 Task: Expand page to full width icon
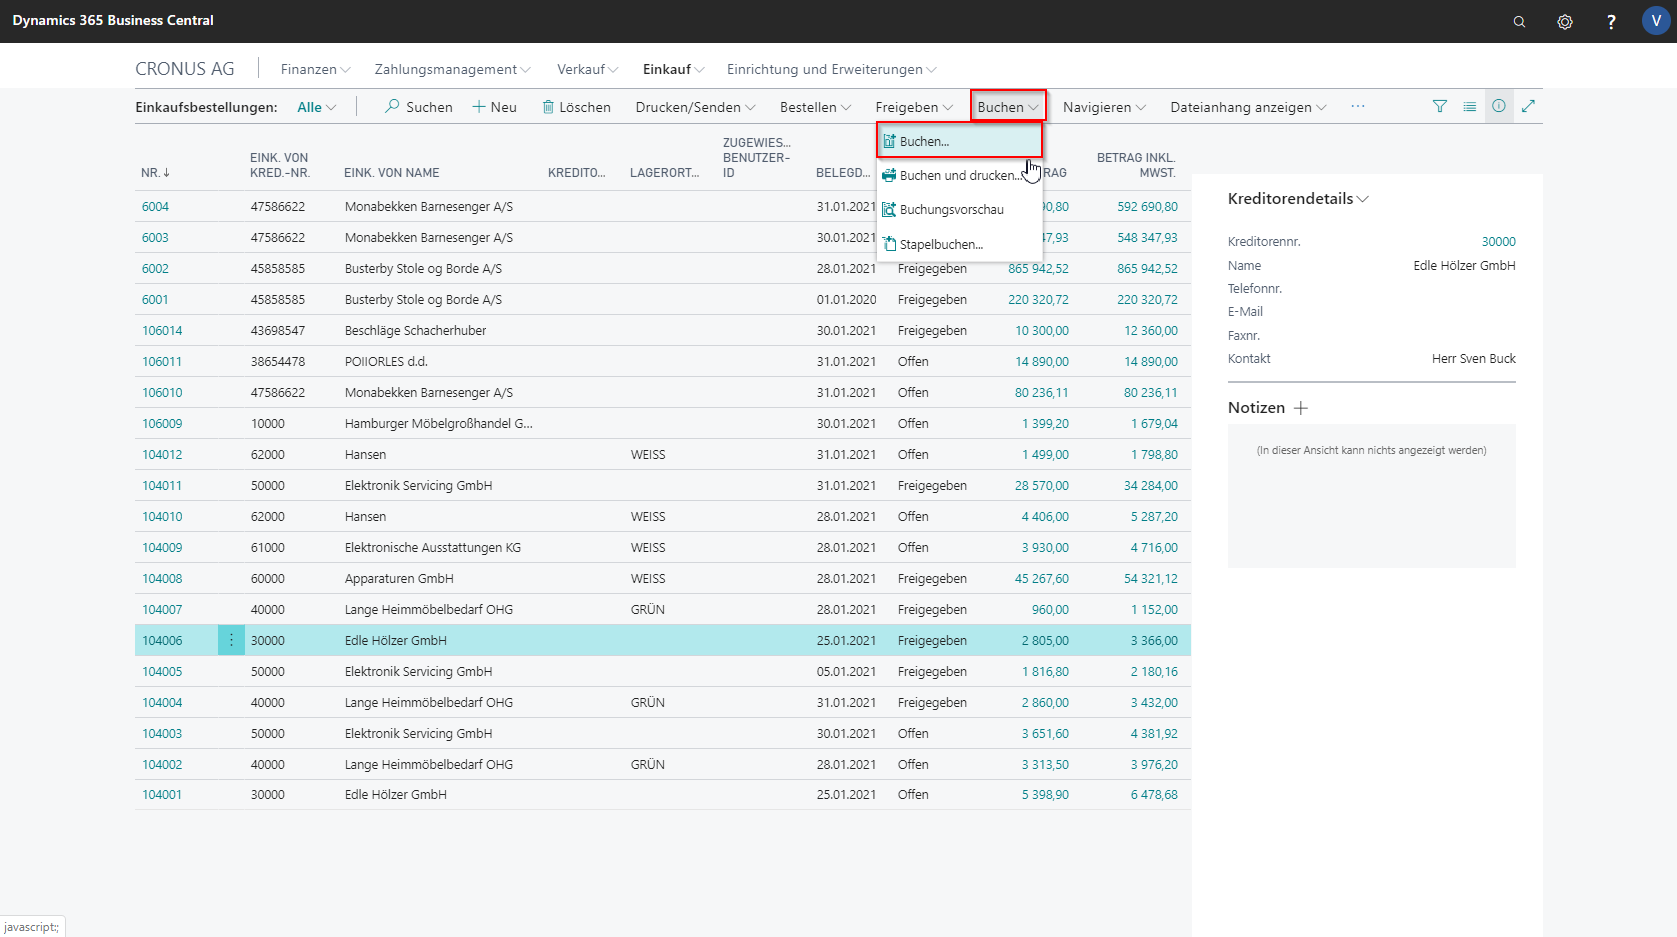[1528, 106]
